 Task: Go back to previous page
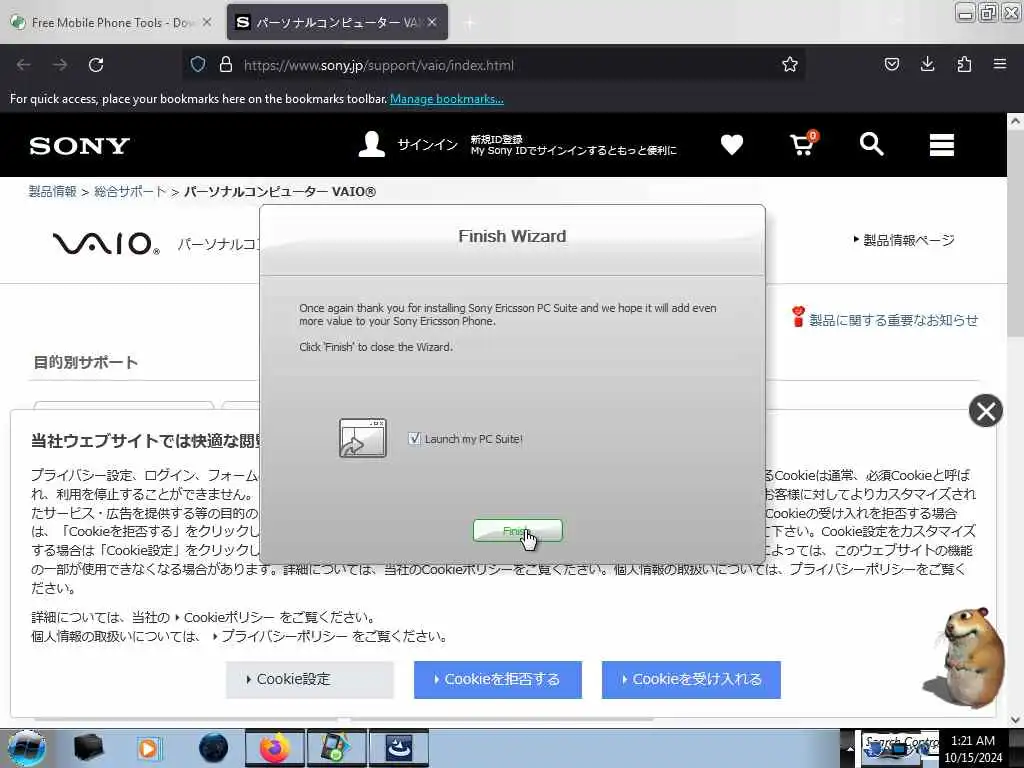click(x=24, y=65)
